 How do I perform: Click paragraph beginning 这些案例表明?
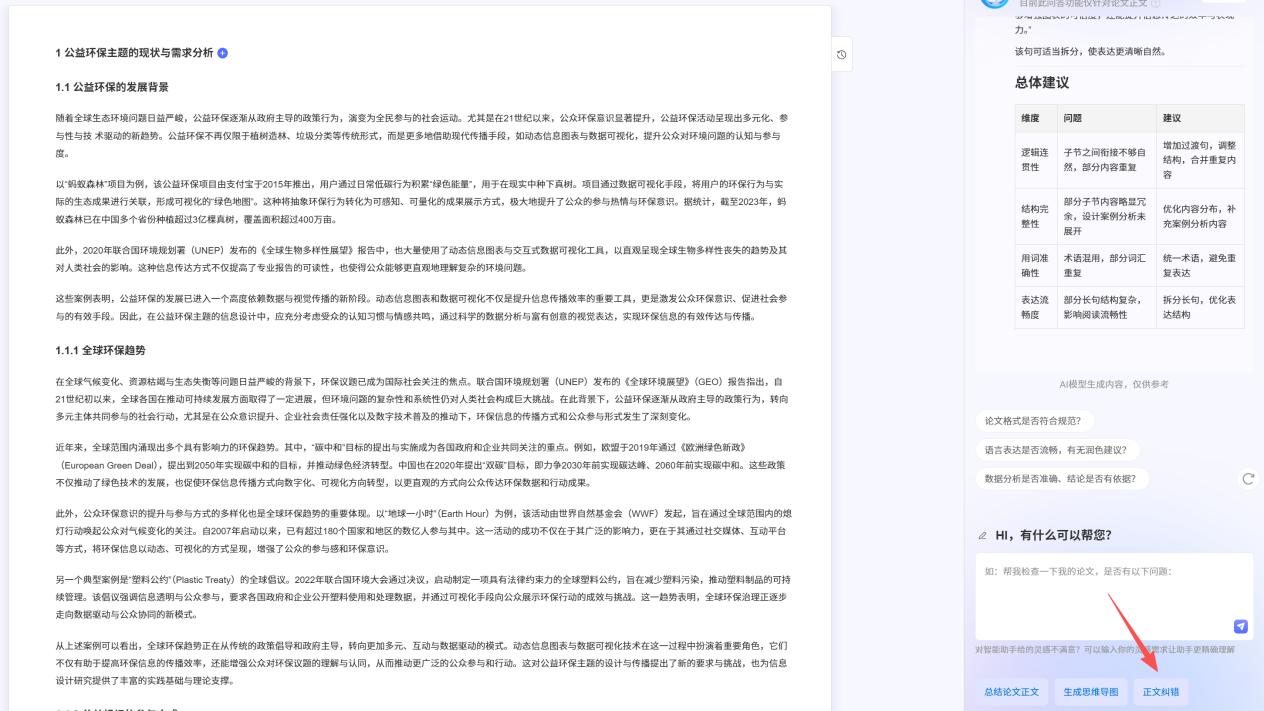[x=422, y=307]
